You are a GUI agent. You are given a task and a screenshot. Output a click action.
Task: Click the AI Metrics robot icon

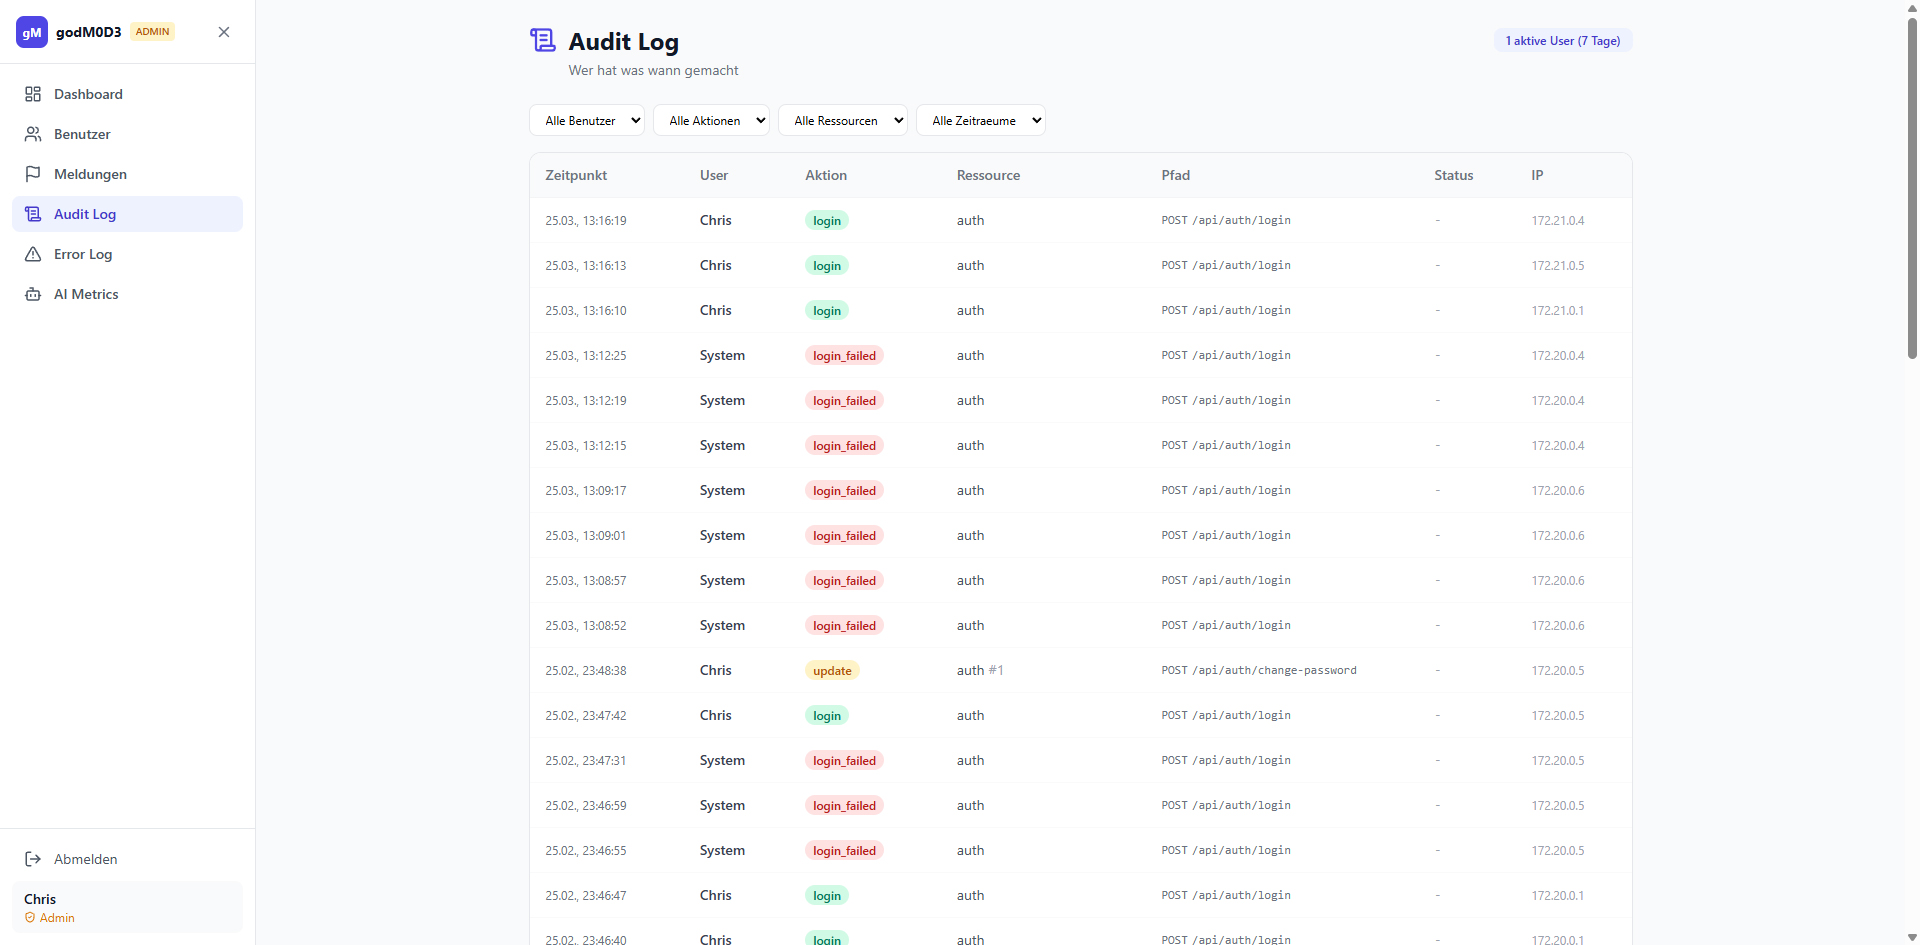[x=33, y=294]
